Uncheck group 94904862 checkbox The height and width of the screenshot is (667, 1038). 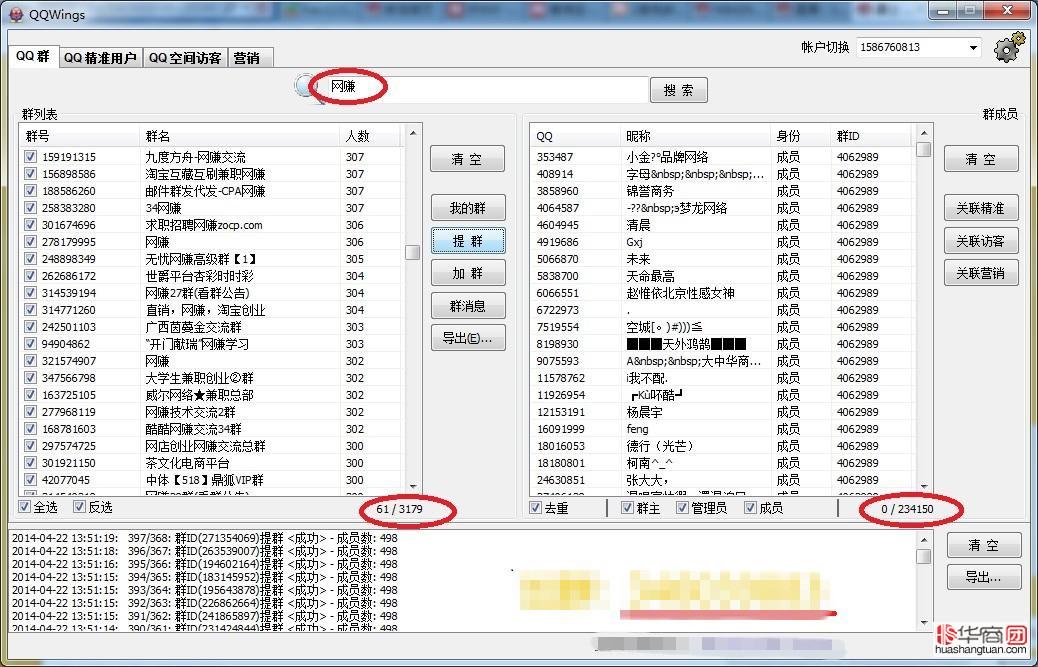point(30,344)
